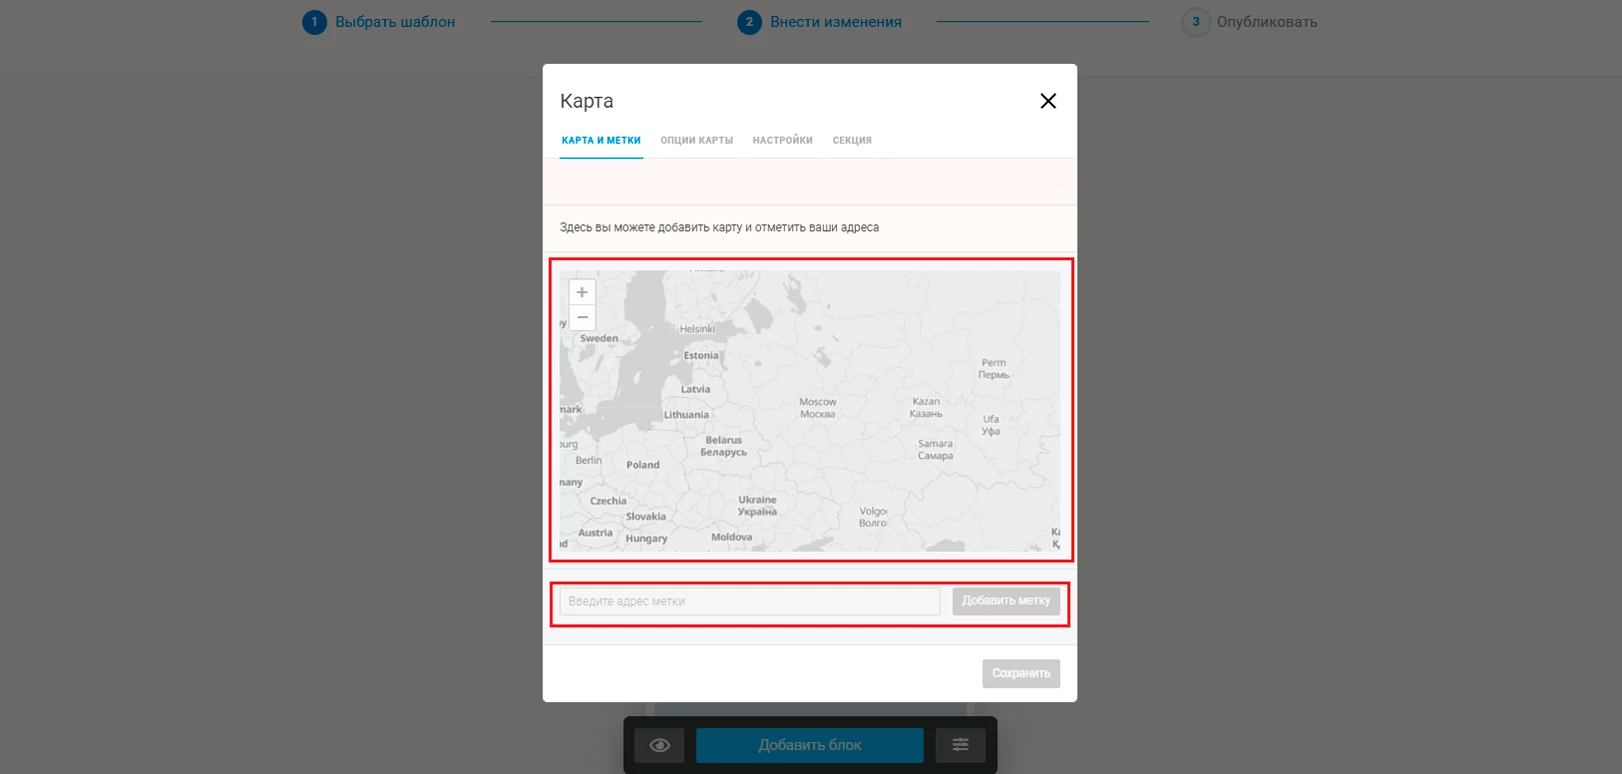Focus the Введите адрес метки field
Screen dimensions: 1622x774
coord(750,601)
